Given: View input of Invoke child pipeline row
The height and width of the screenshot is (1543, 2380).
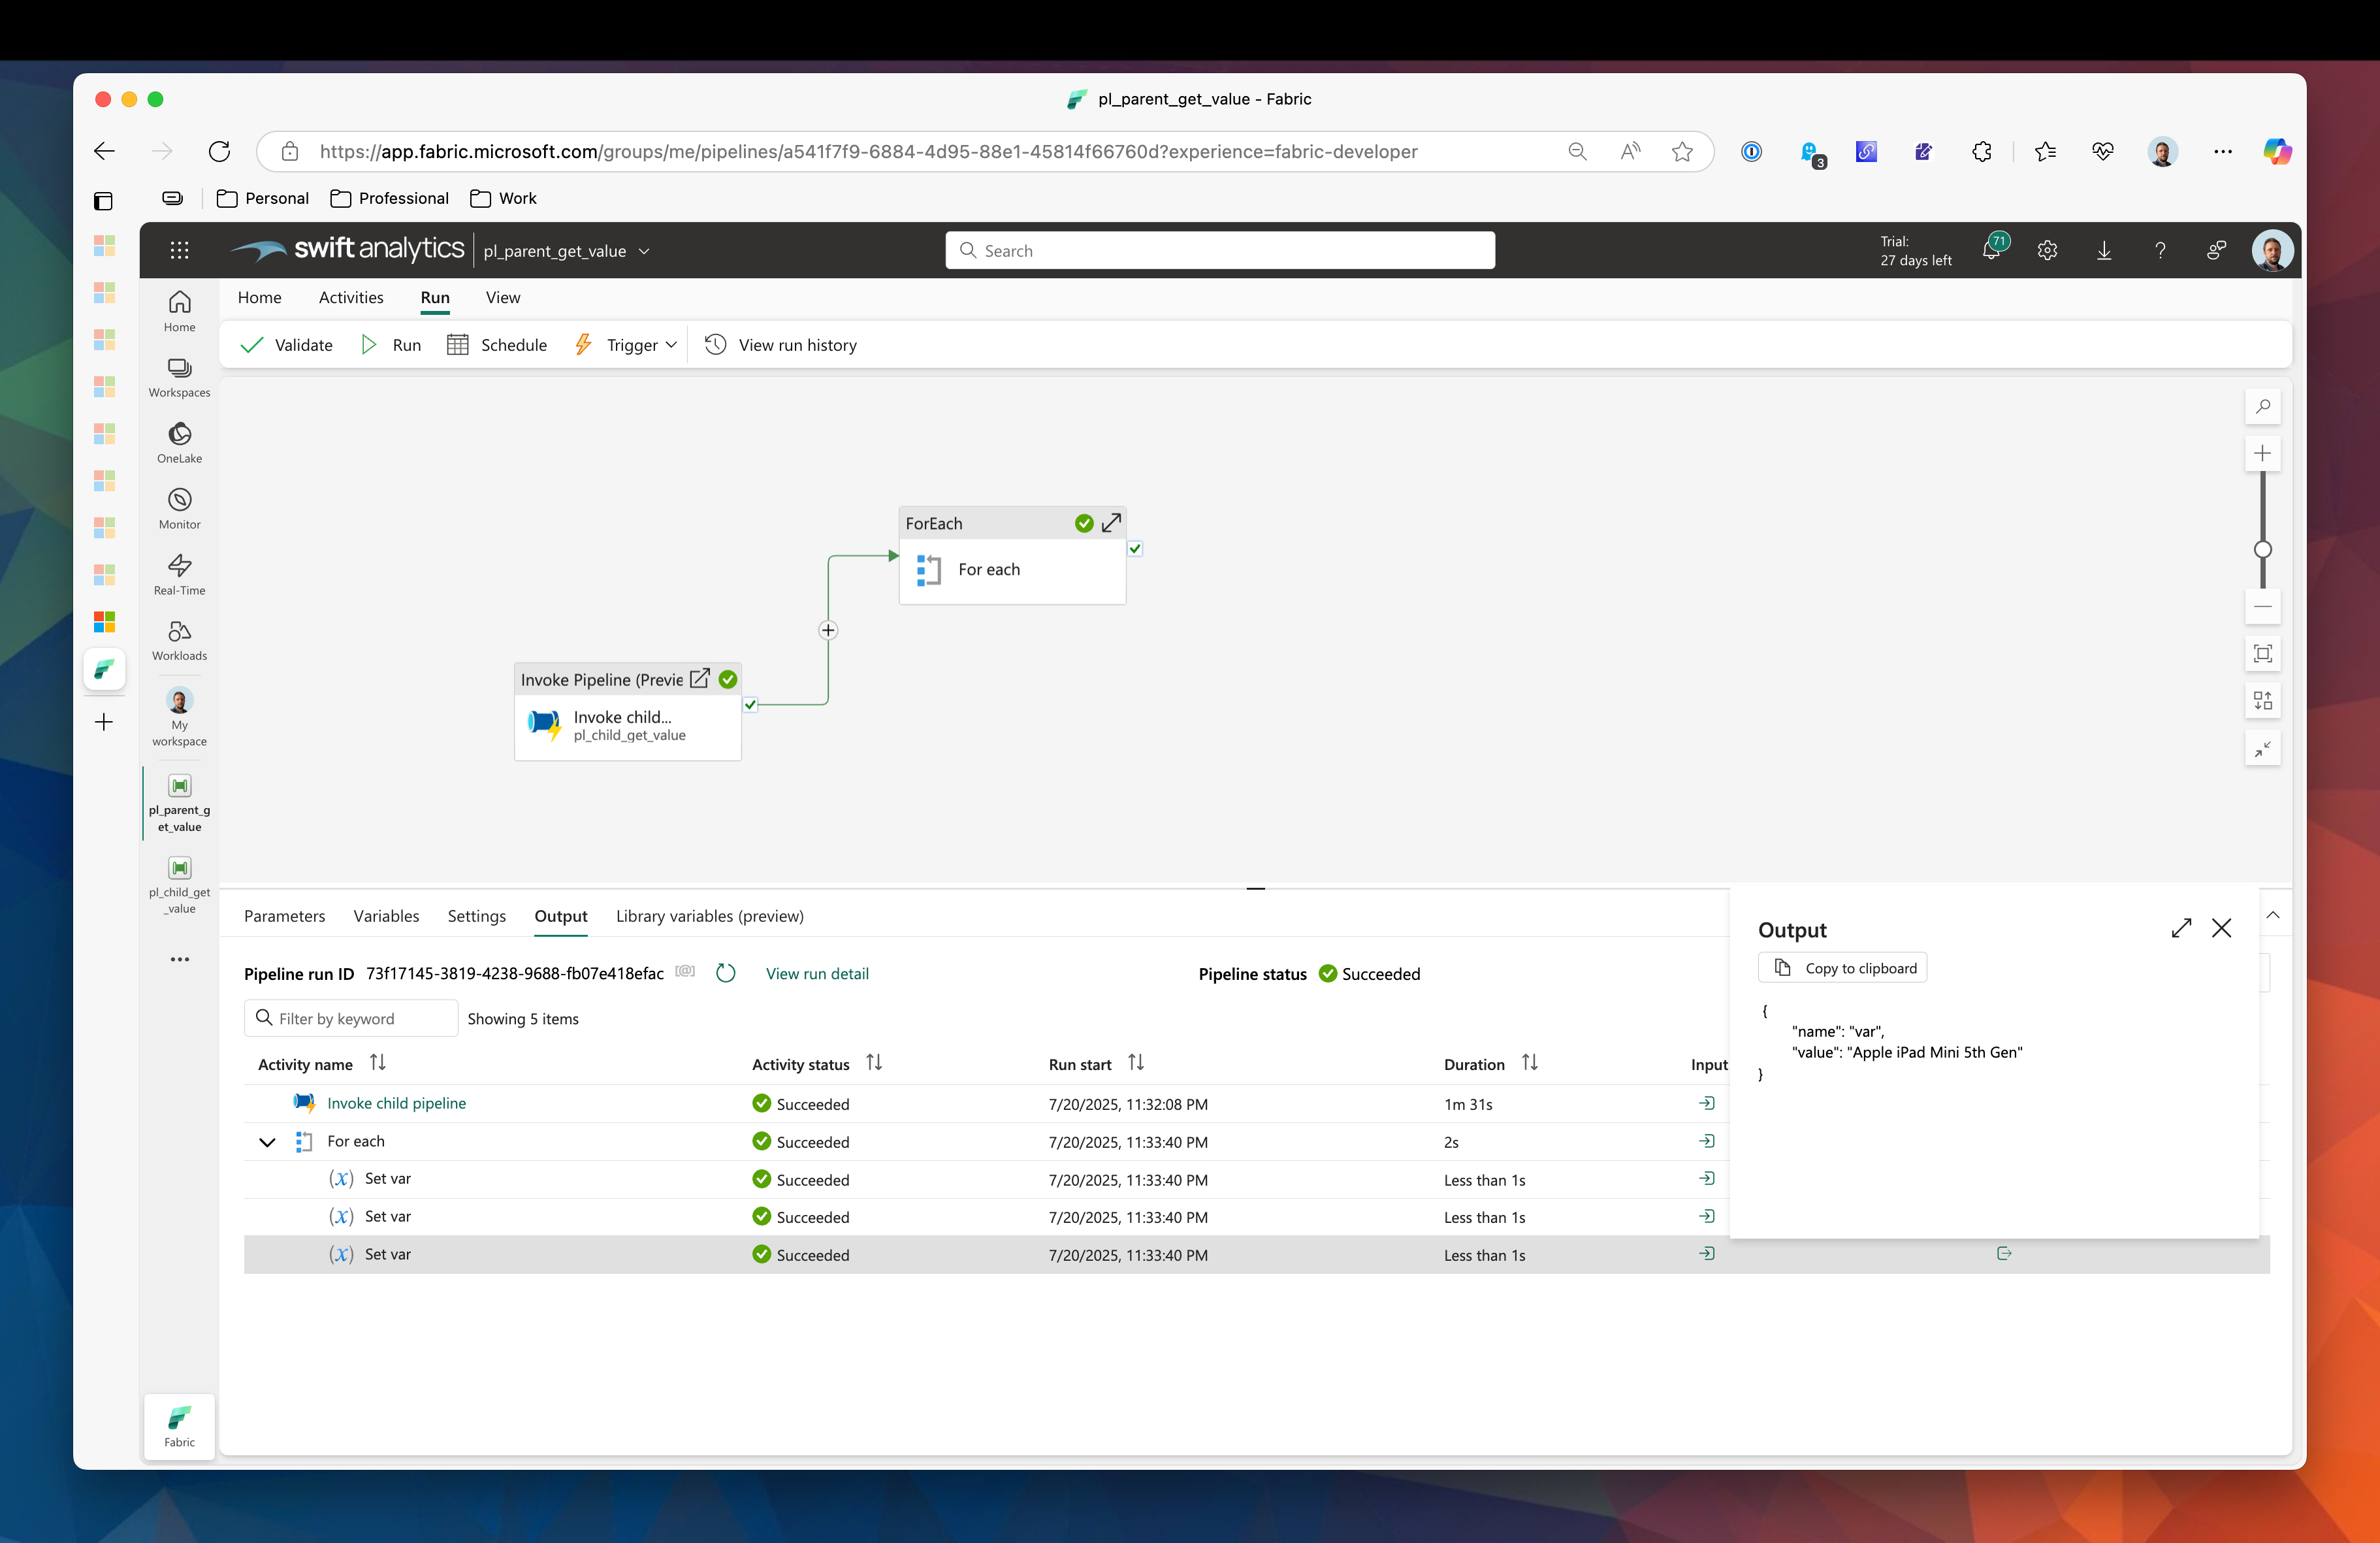Looking at the screenshot, I should point(1707,1103).
